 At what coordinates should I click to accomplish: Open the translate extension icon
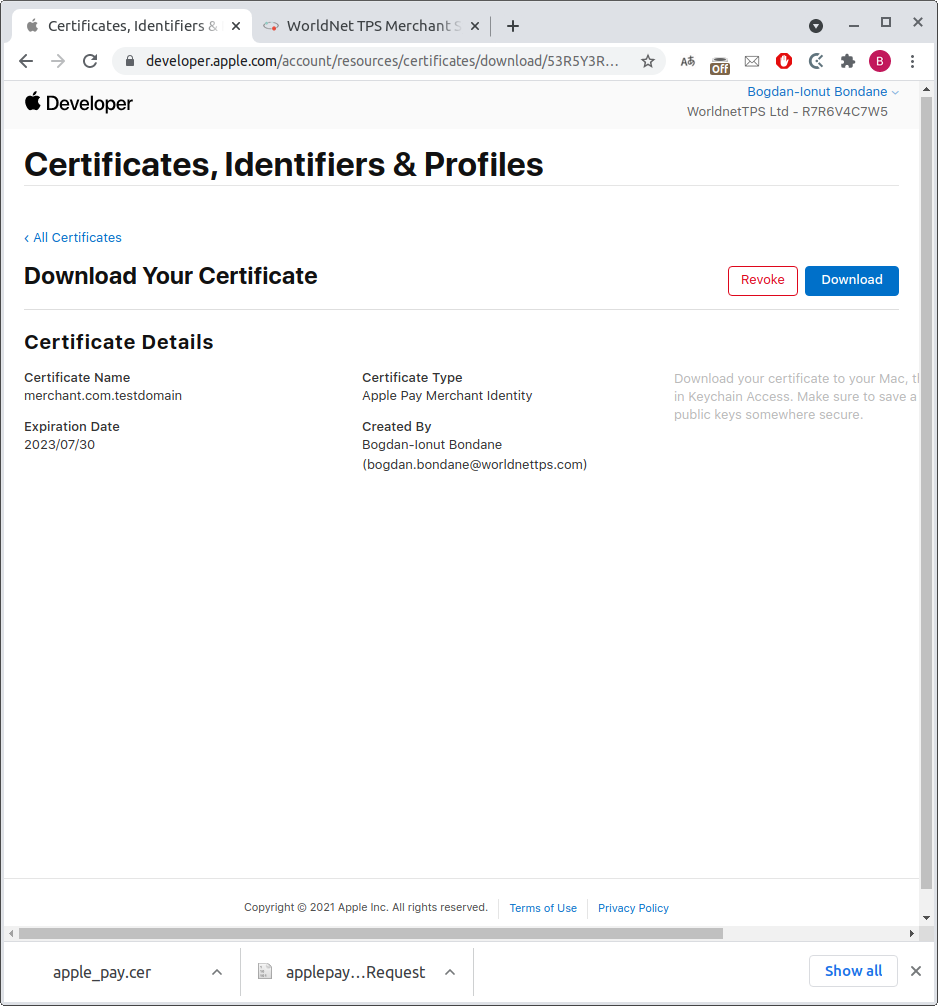click(x=688, y=61)
